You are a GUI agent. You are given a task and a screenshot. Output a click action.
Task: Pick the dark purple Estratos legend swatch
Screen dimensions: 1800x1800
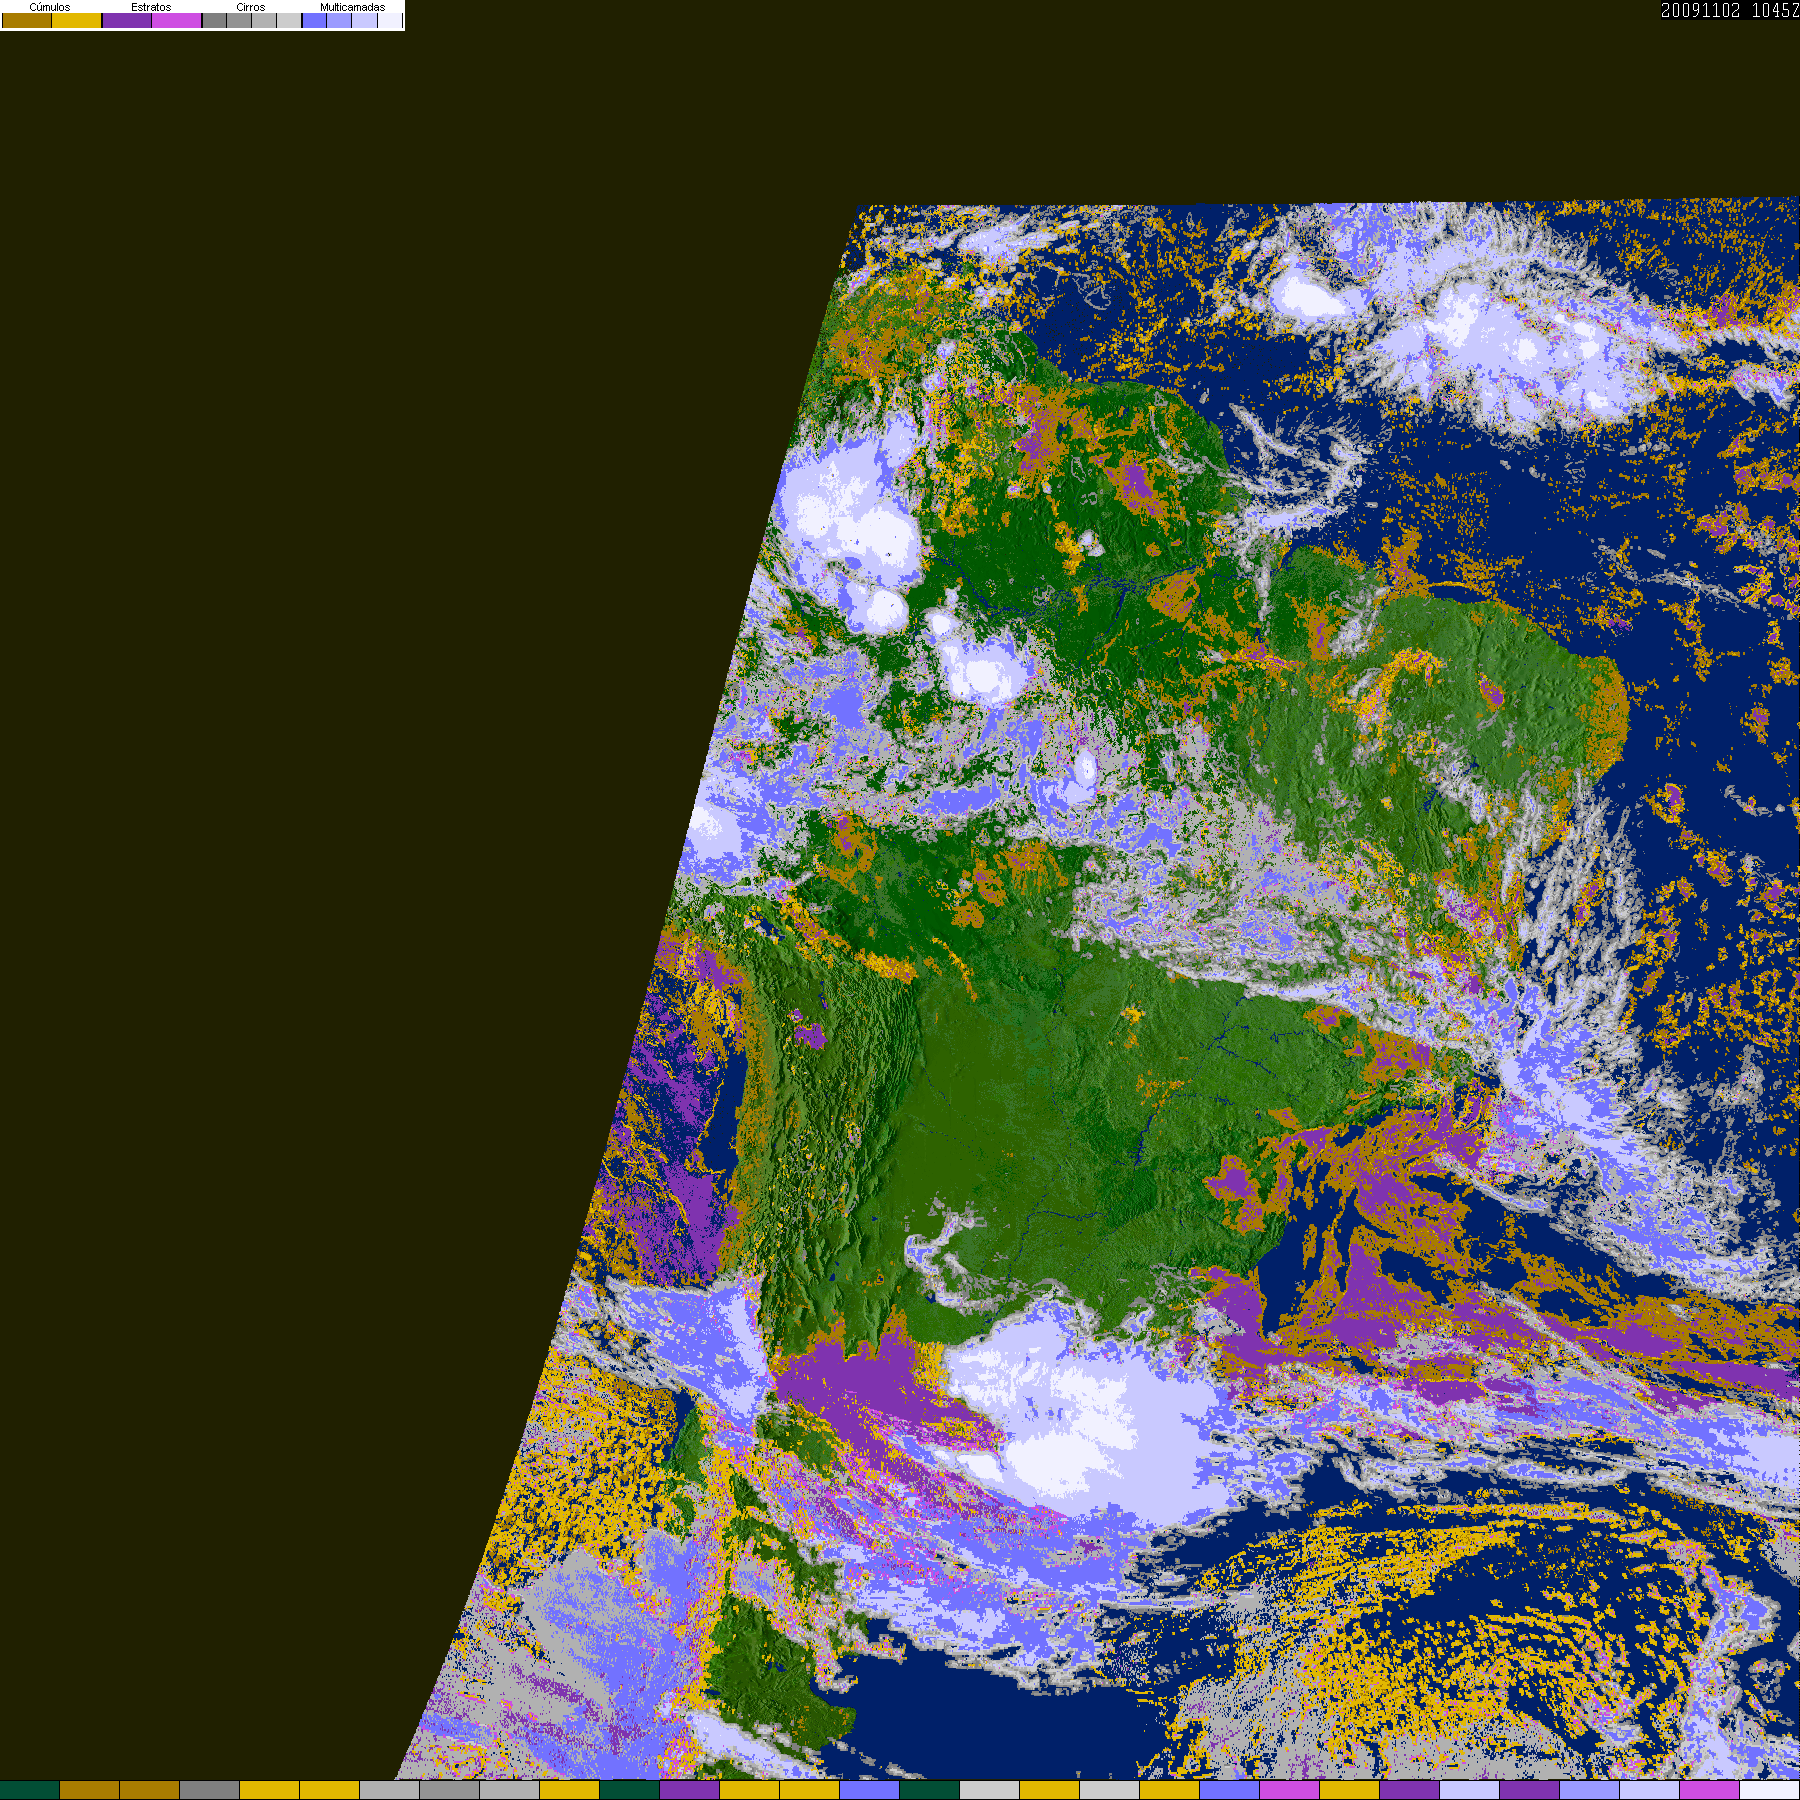pos(127,21)
